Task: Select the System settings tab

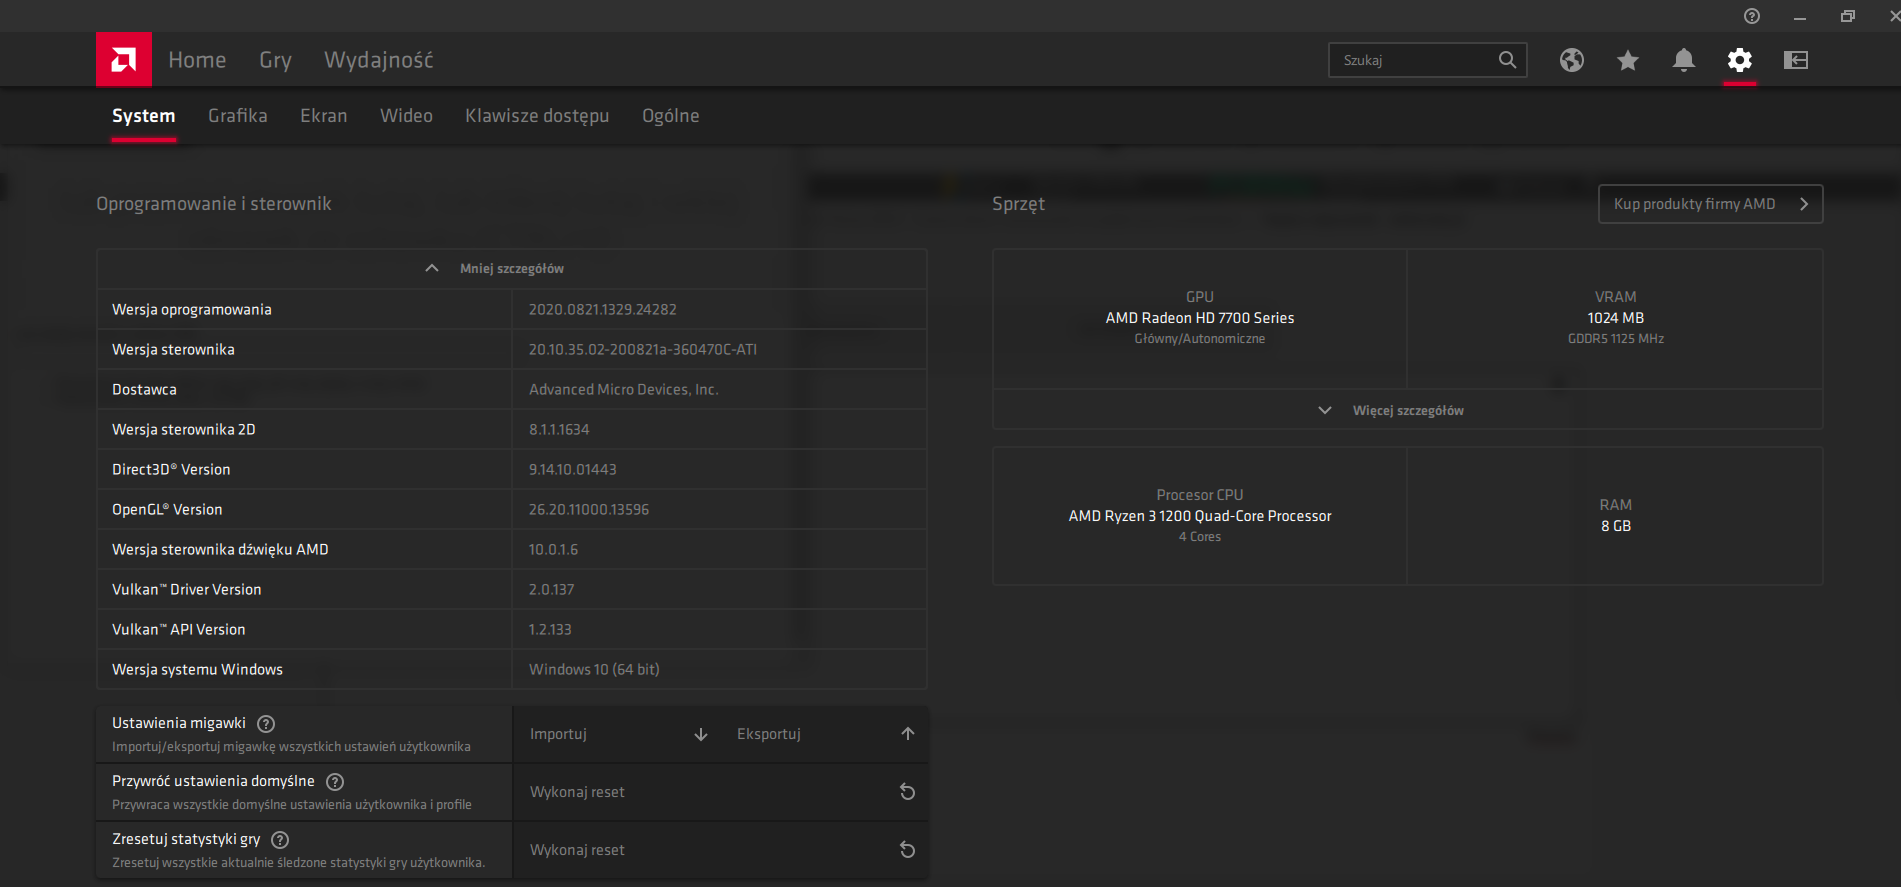Action: click(143, 116)
